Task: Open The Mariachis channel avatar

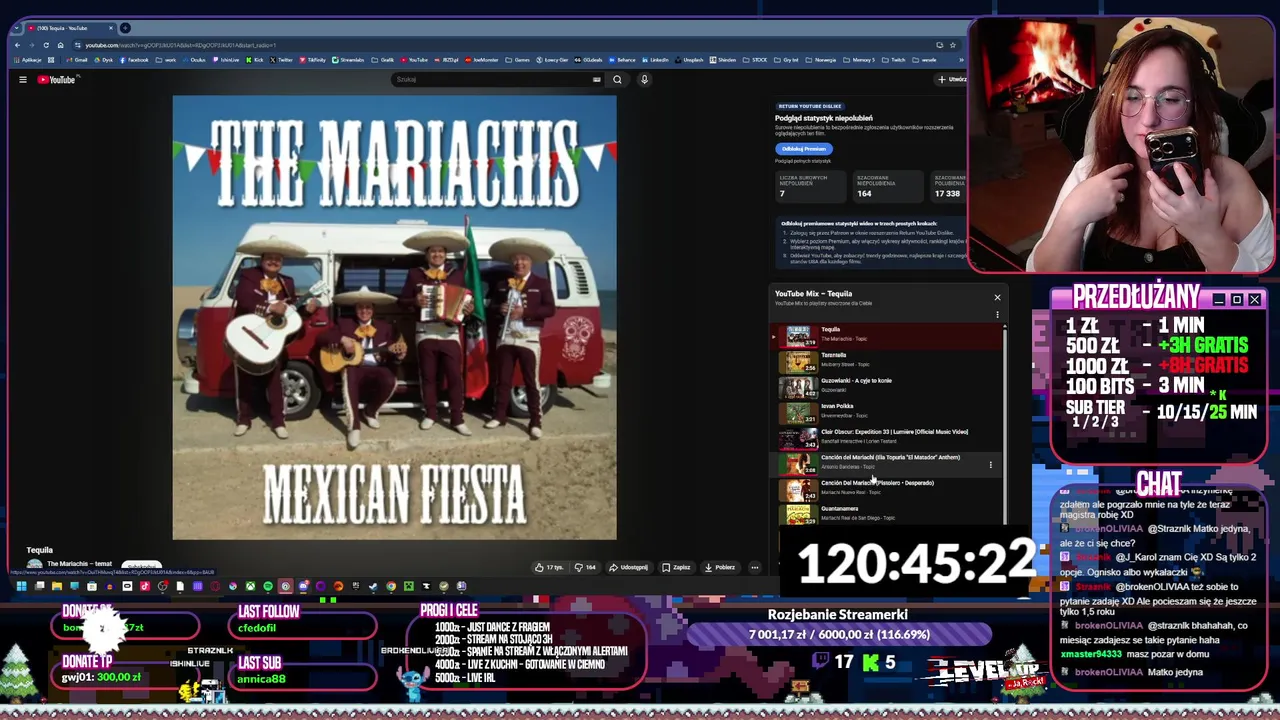Action: pyautogui.click(x=35, y=566)
